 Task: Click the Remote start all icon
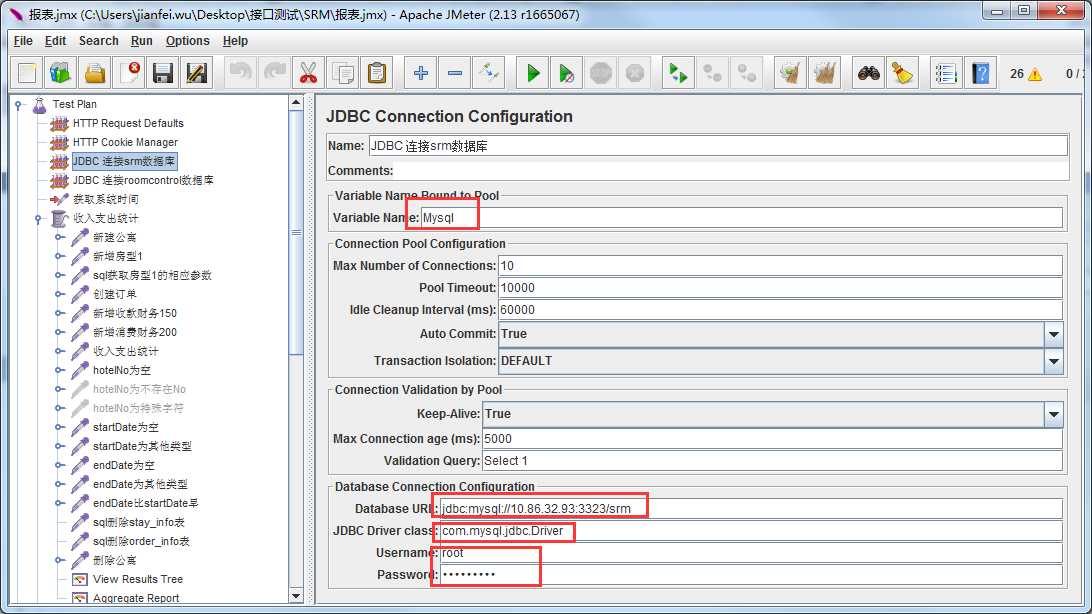[678, 73]
